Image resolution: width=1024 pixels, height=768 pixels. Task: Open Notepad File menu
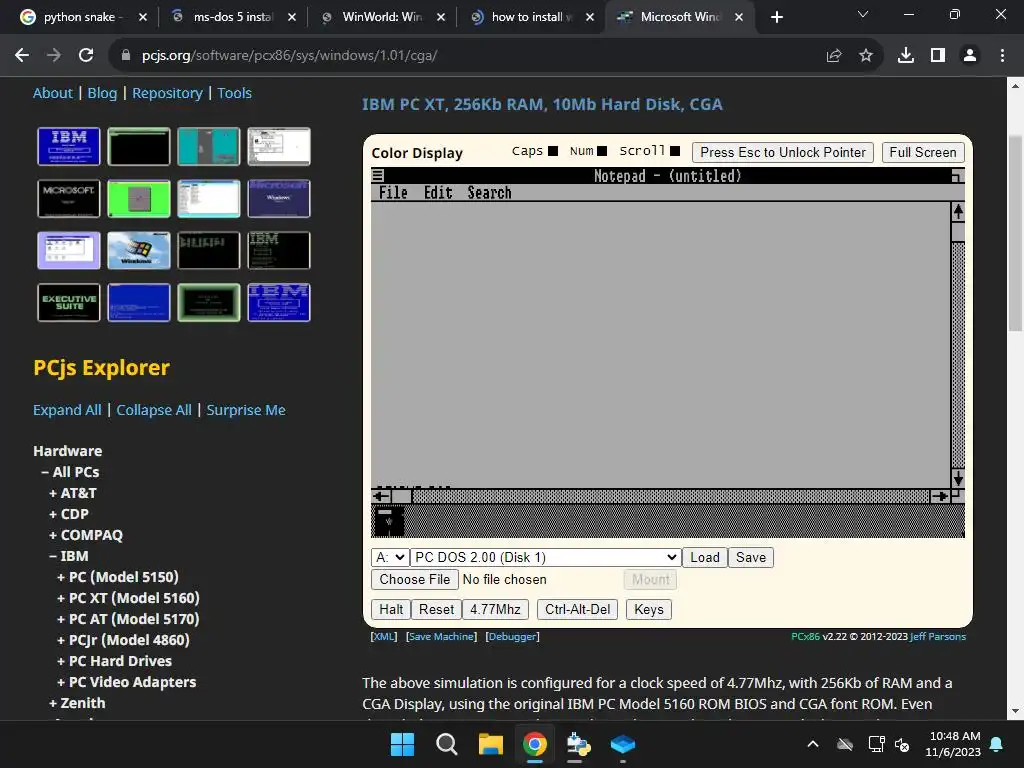(x=393, y=193)
